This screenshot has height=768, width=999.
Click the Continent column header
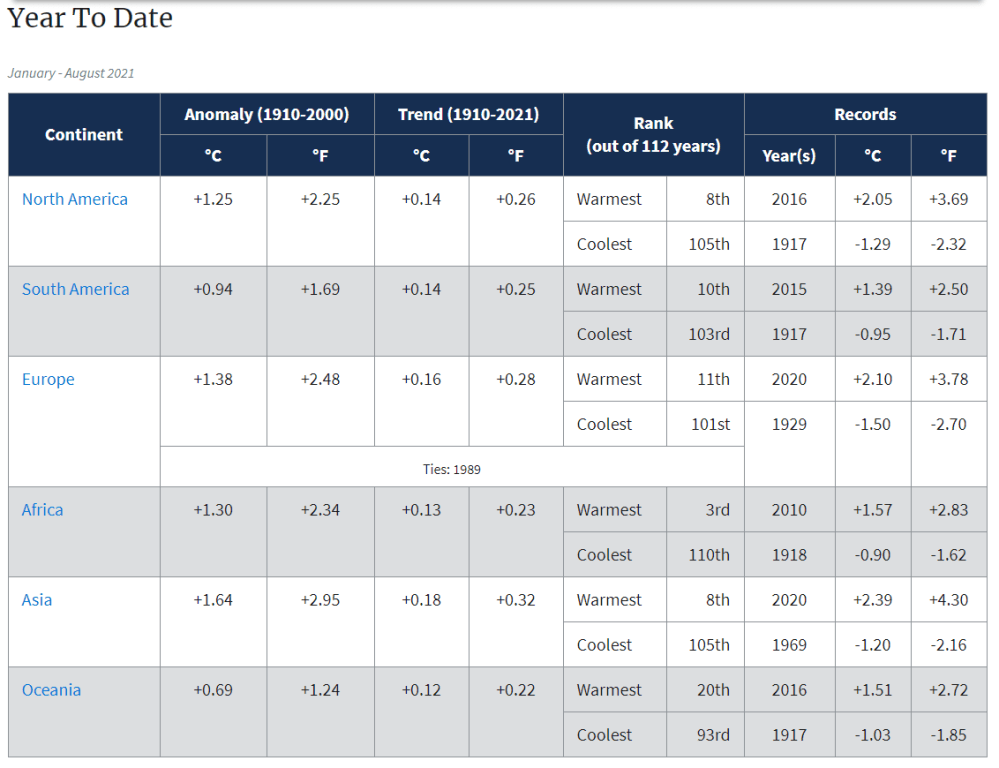[x=84, y=135]
